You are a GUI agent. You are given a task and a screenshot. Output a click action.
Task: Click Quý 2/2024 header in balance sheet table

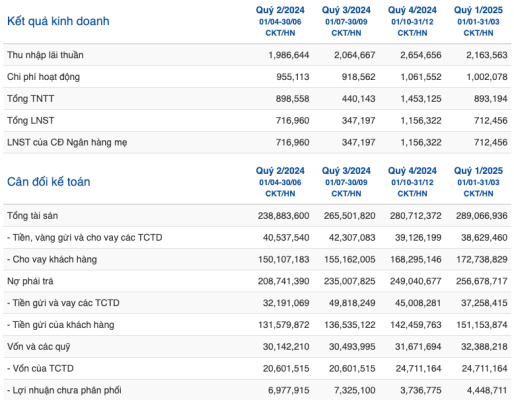click(280, 171)
